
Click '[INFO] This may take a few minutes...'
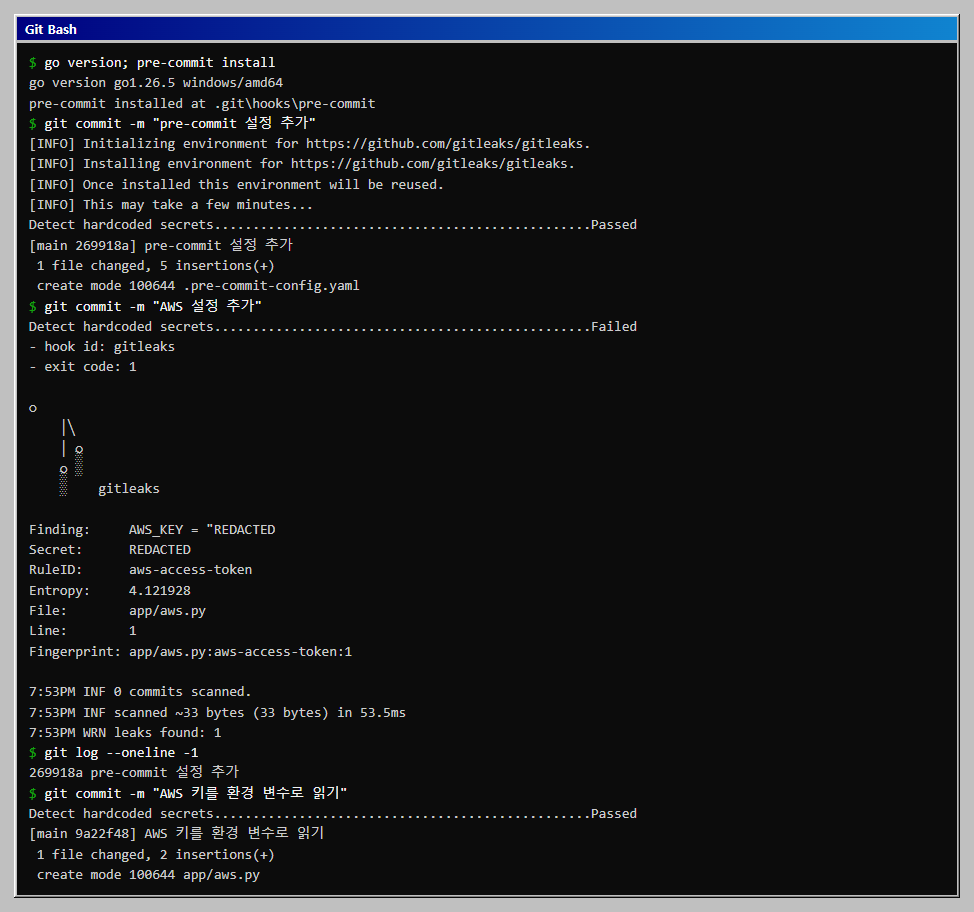(171, 204)
